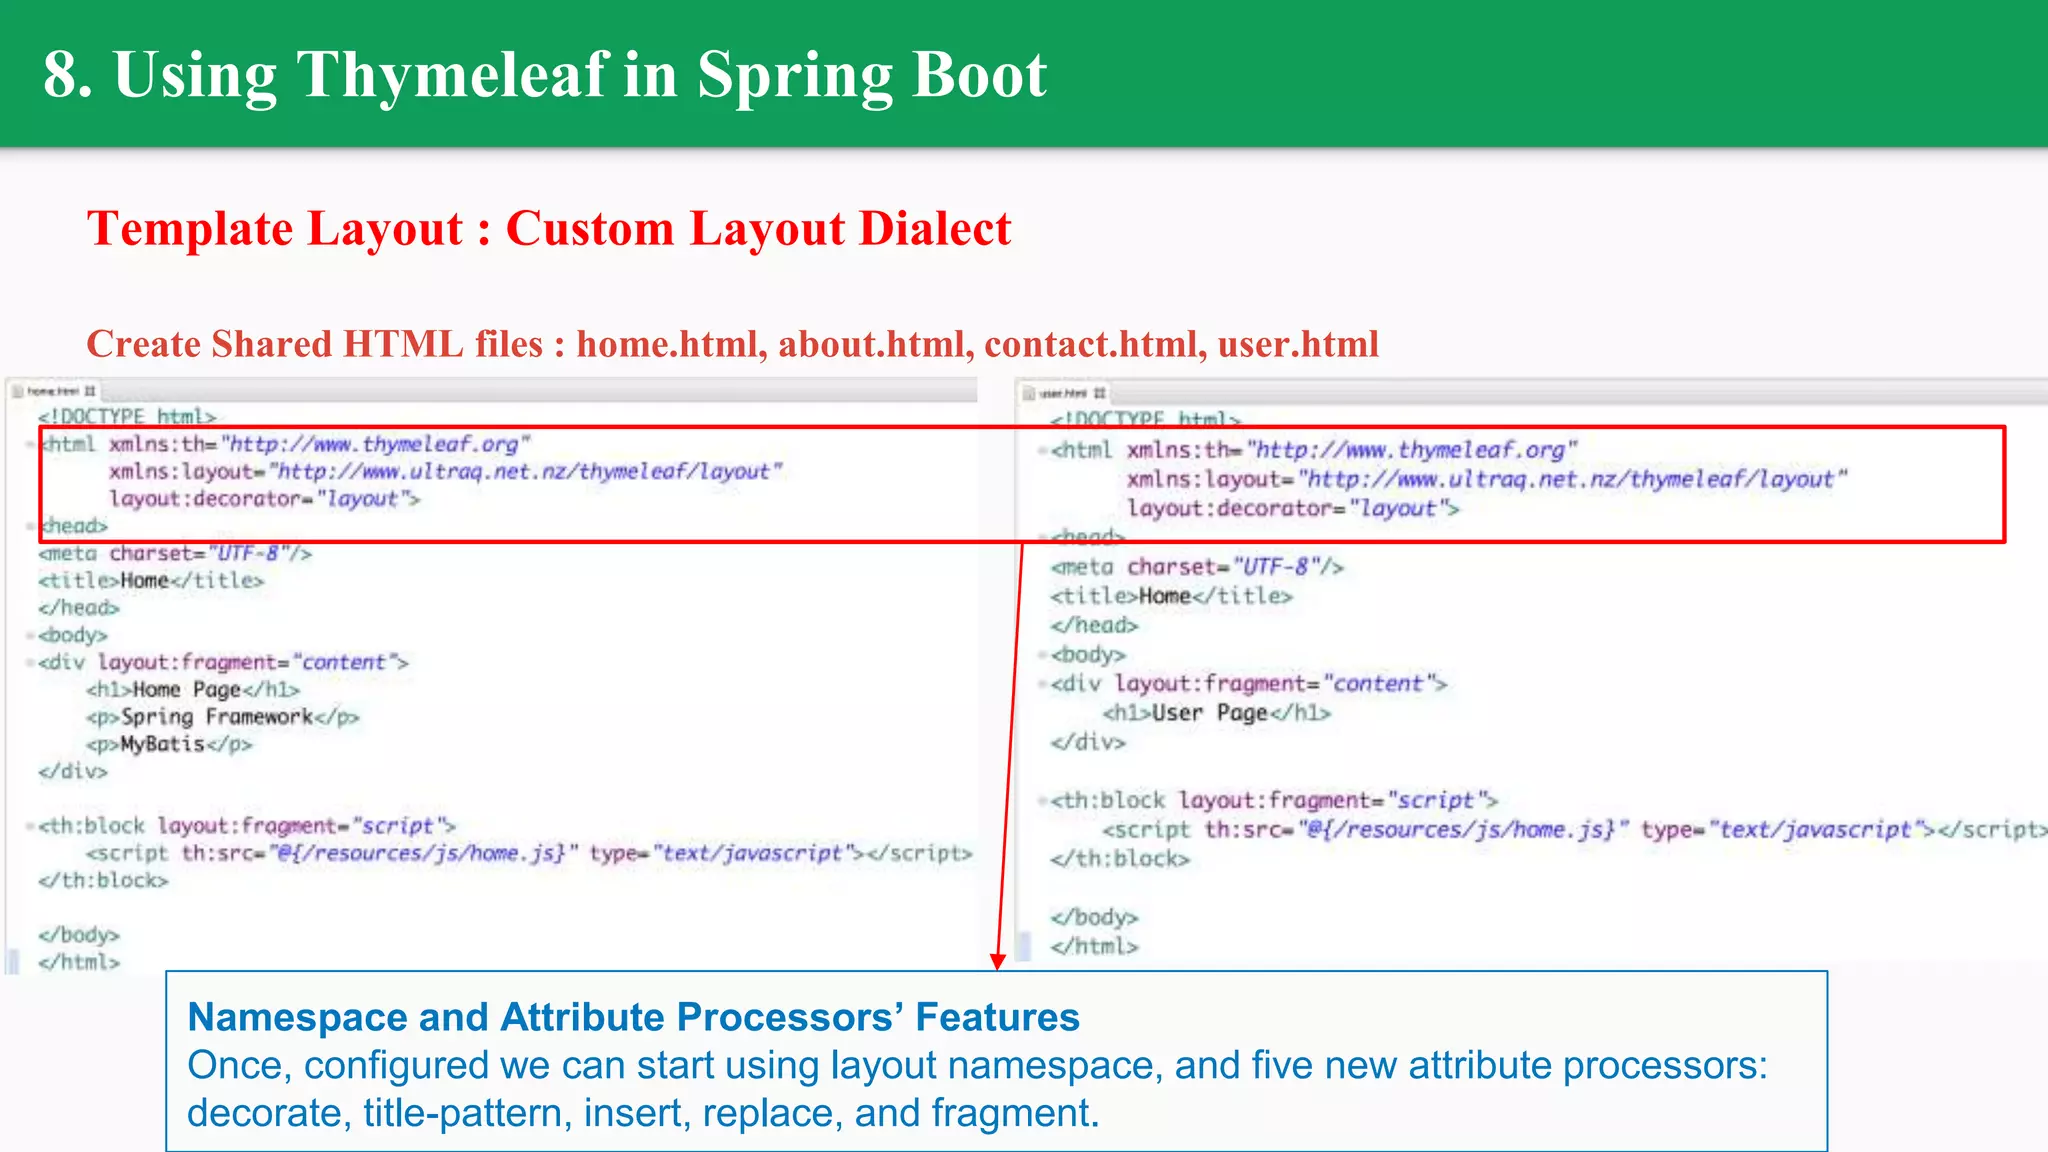Click thymeleaf.org URL in home.html code
The width and height of the screenshot is (2048, 1152).
coord(374,444)
